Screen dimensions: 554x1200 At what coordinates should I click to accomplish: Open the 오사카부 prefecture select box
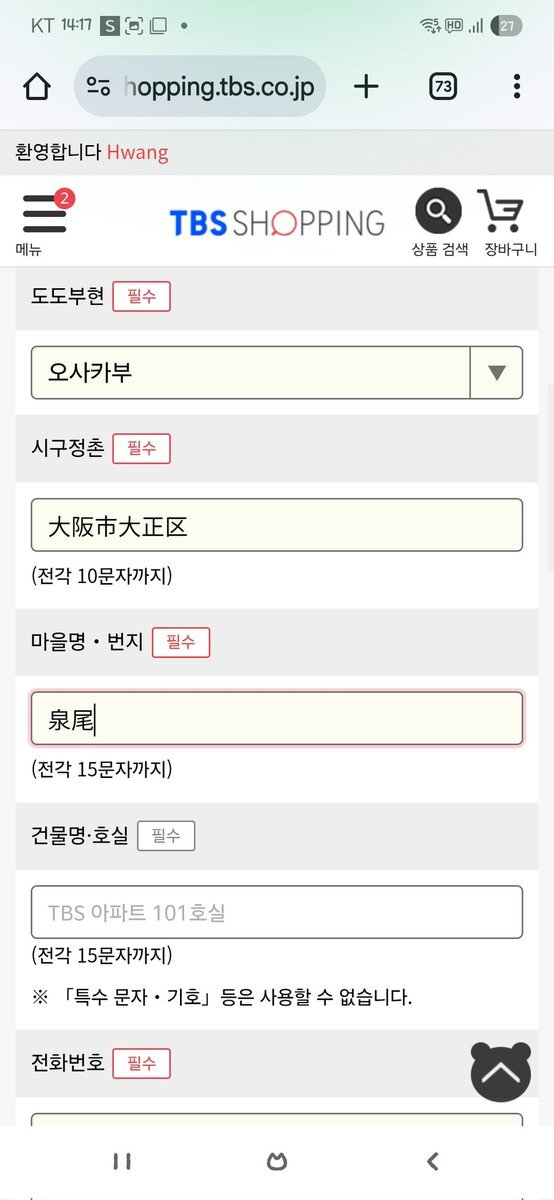click(277, 373)
